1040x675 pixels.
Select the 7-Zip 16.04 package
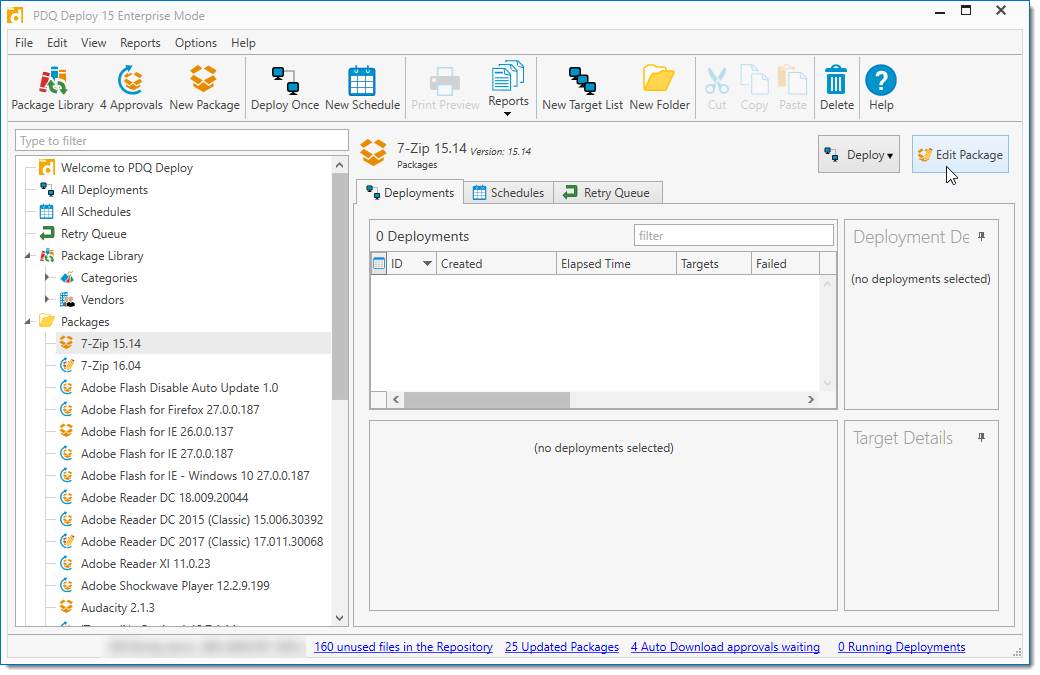click(x=111, y=365)
